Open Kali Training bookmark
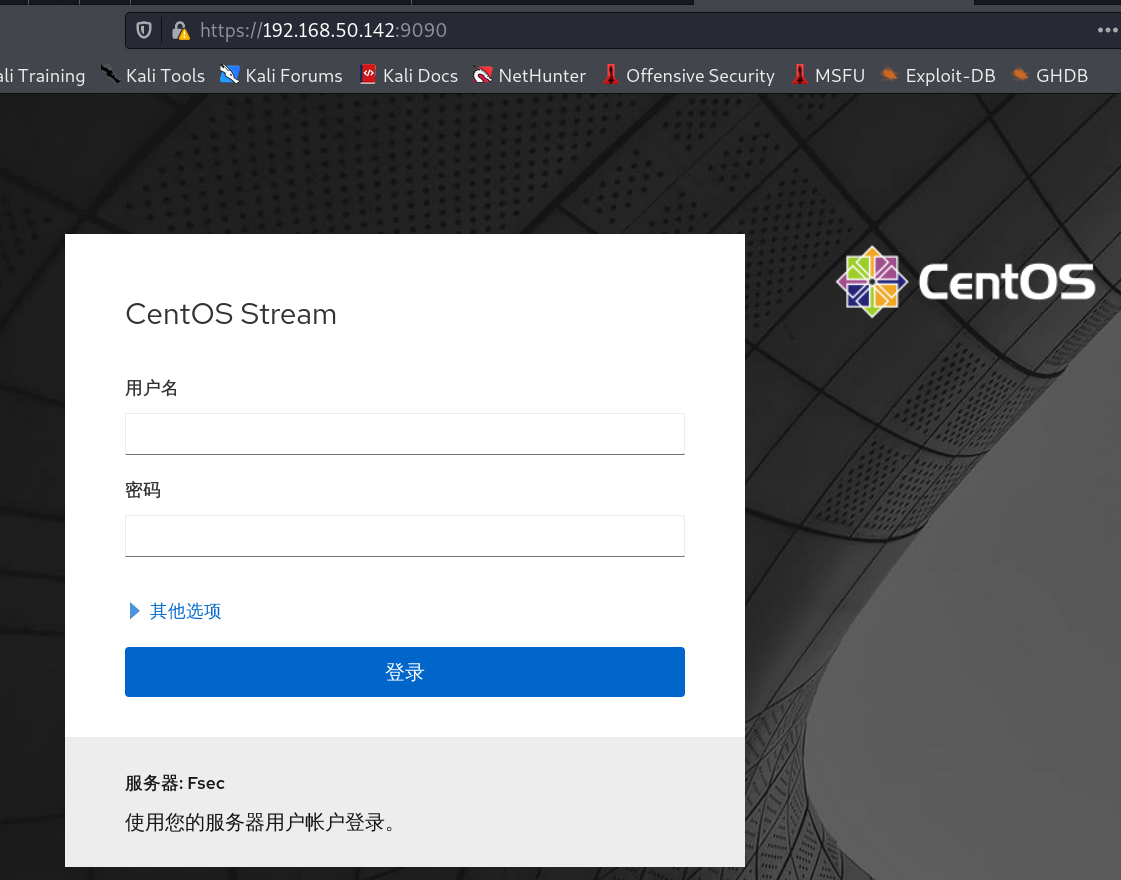 pos(42,76)
